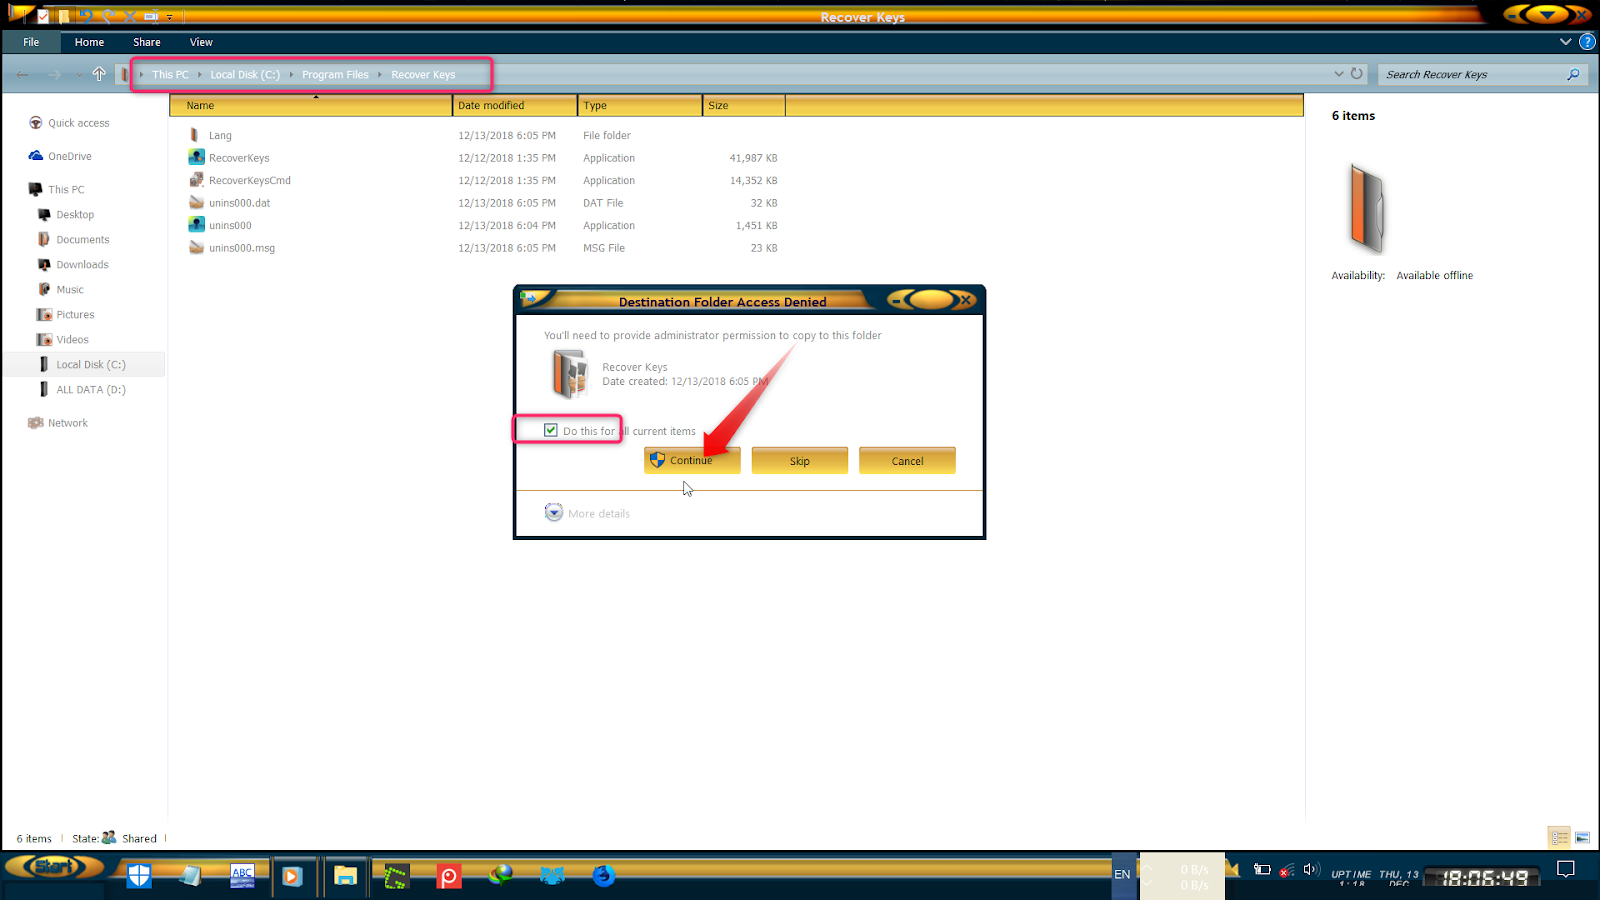Open Customize Quick Access Toolbar dropdown arrow
1600x900 pixels.
pos(169,18)
